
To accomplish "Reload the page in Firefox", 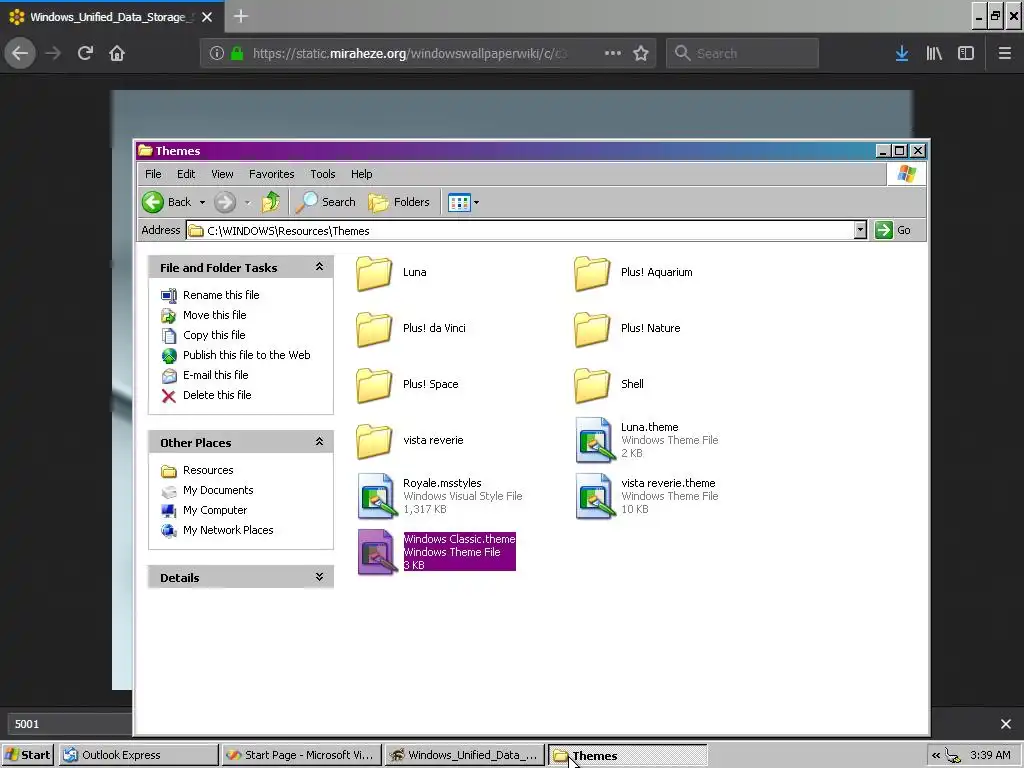I will point(85,53).
